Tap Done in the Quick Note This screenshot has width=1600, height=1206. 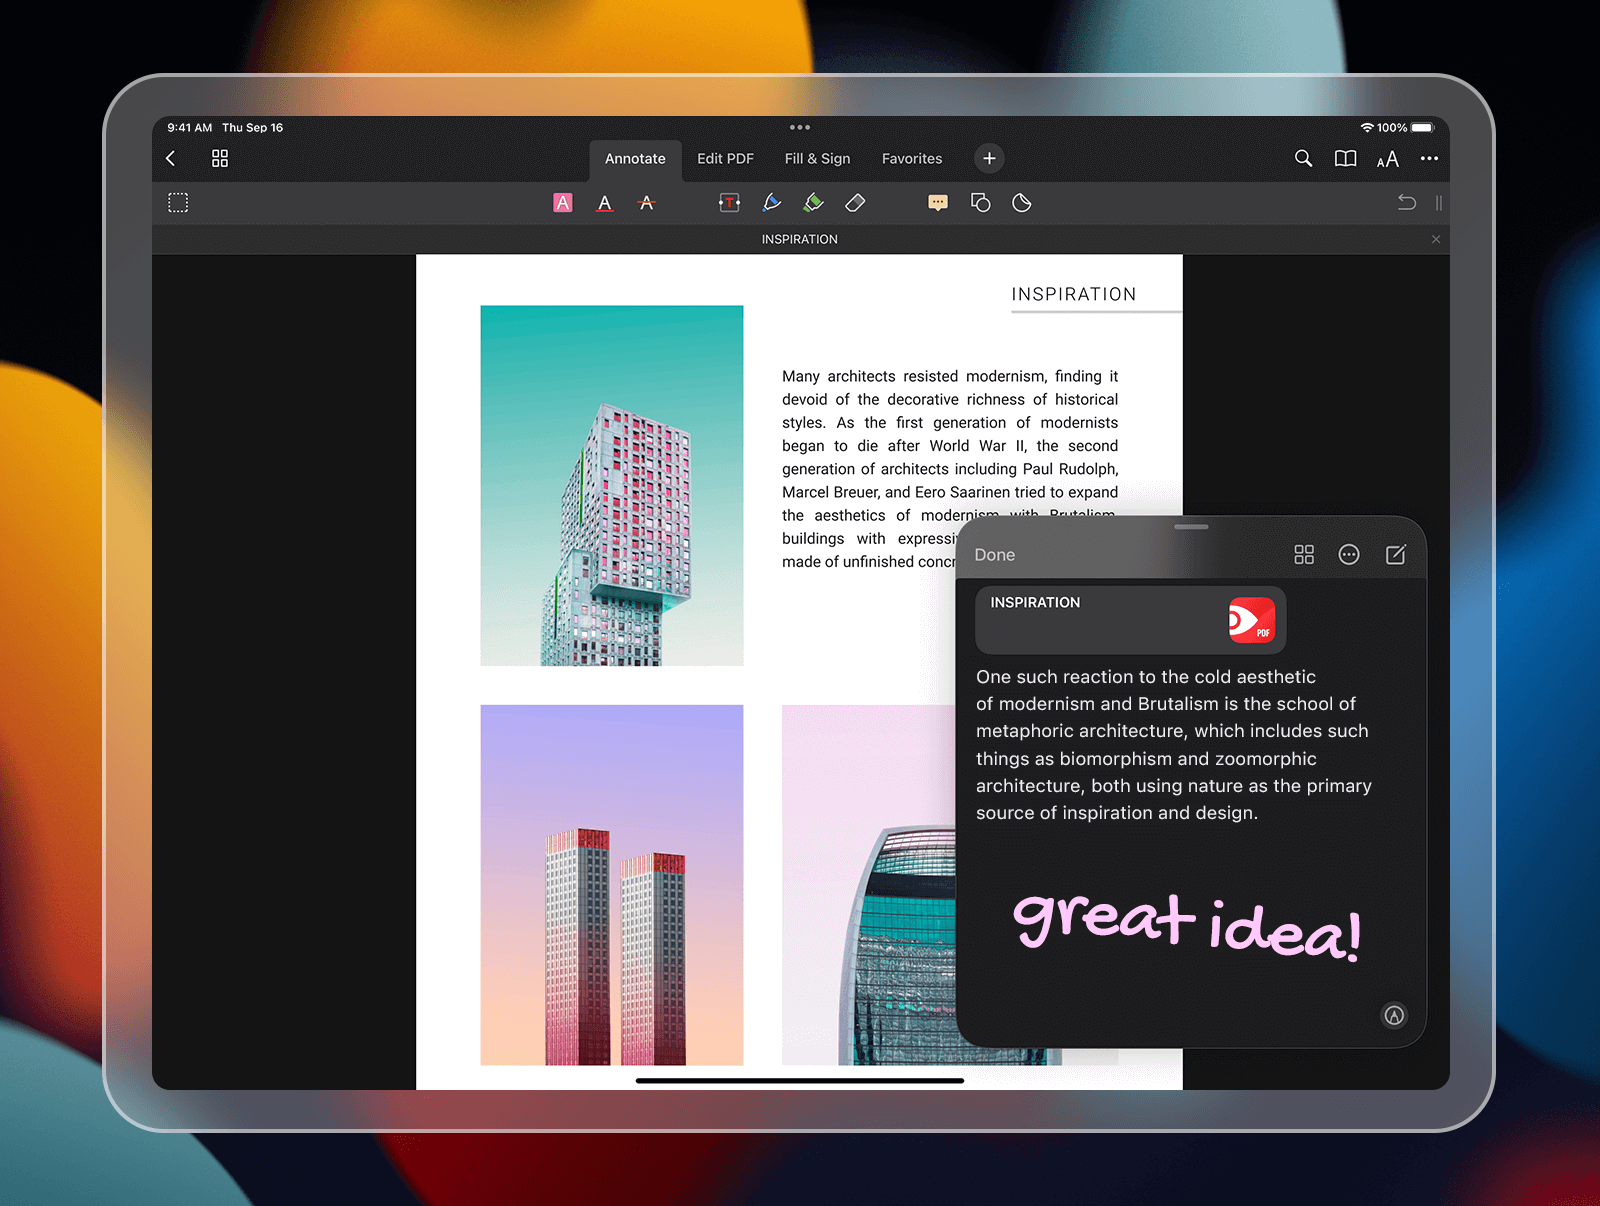(x=994, y=555)
